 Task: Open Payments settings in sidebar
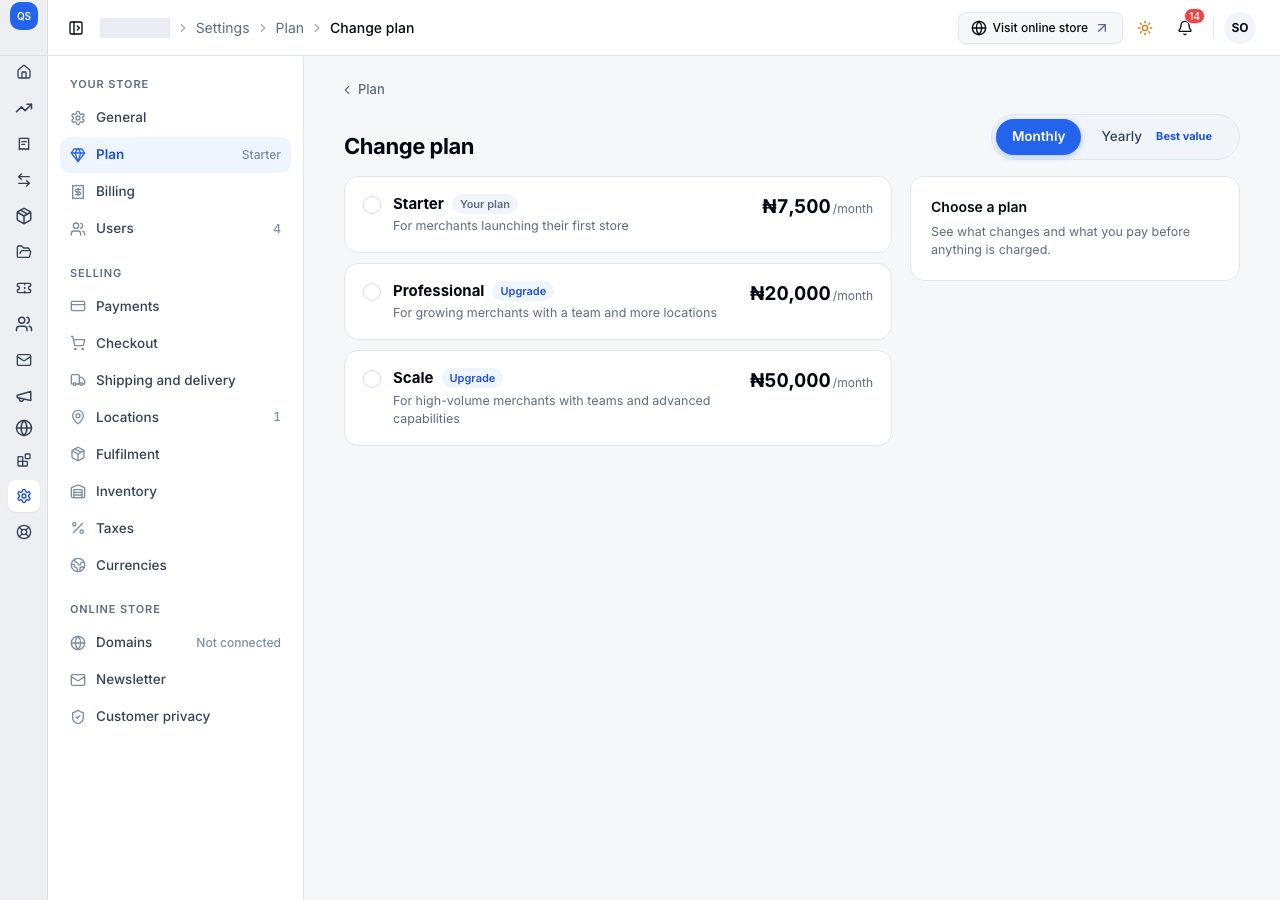coord(175,307)
